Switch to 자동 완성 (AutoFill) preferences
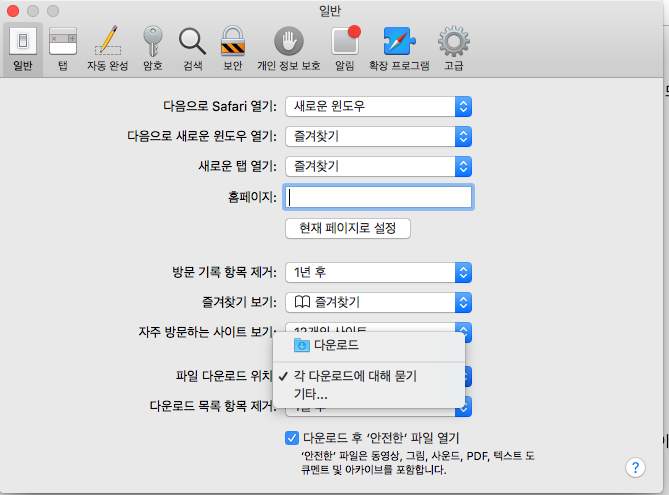669x495 pixels. (x=108, y=50)
